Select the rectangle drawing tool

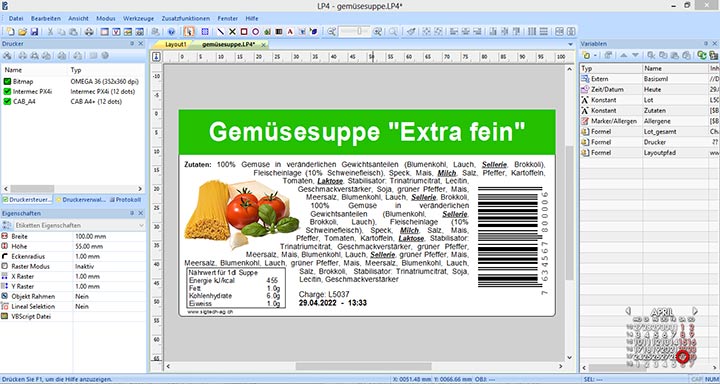[244, 32]
